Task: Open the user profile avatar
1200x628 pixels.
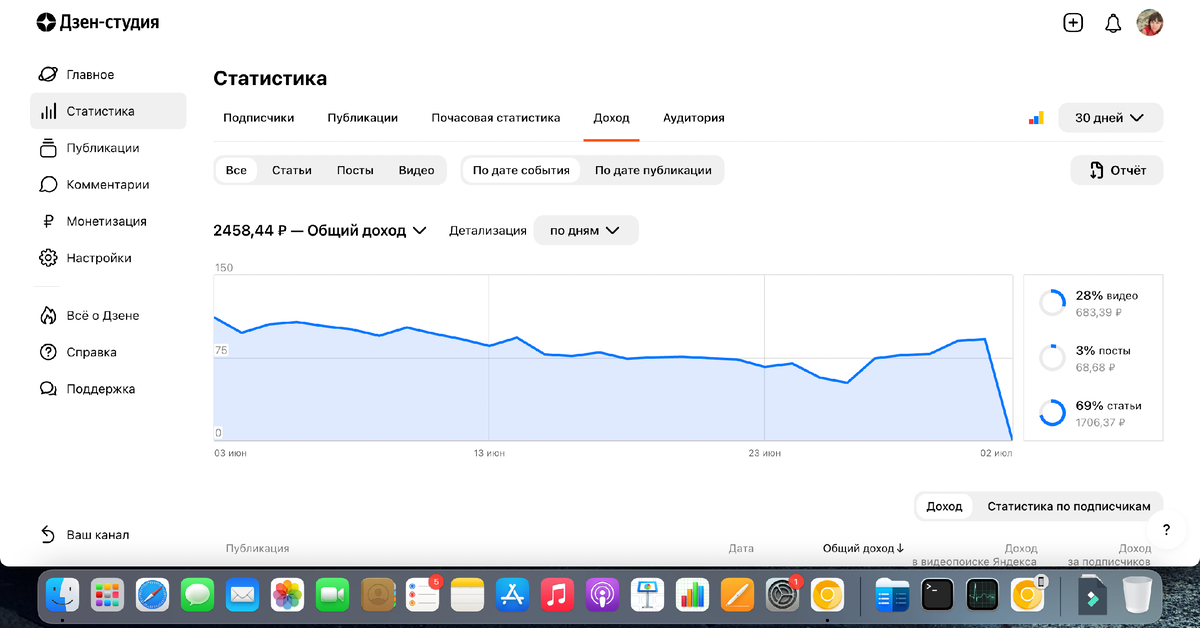Action: 1150,22
